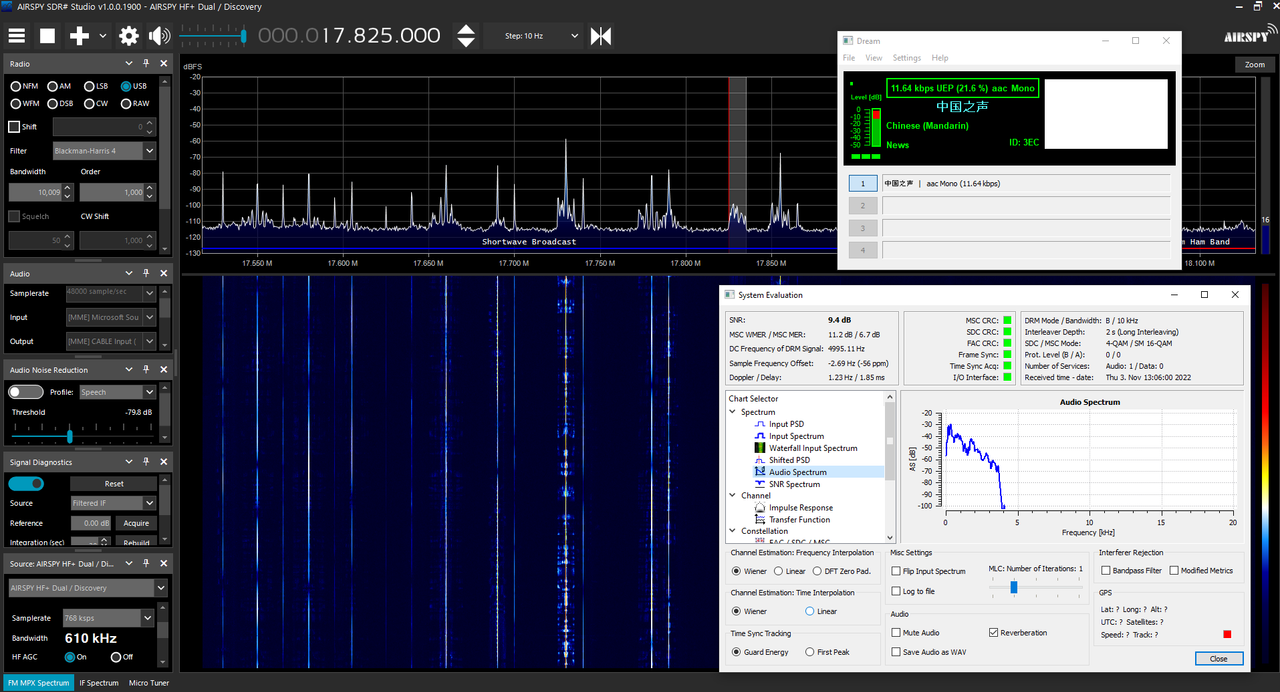Toggle Audio Noise Reduction switch on
The image size is (1280, 692).
tap(26, 392)
